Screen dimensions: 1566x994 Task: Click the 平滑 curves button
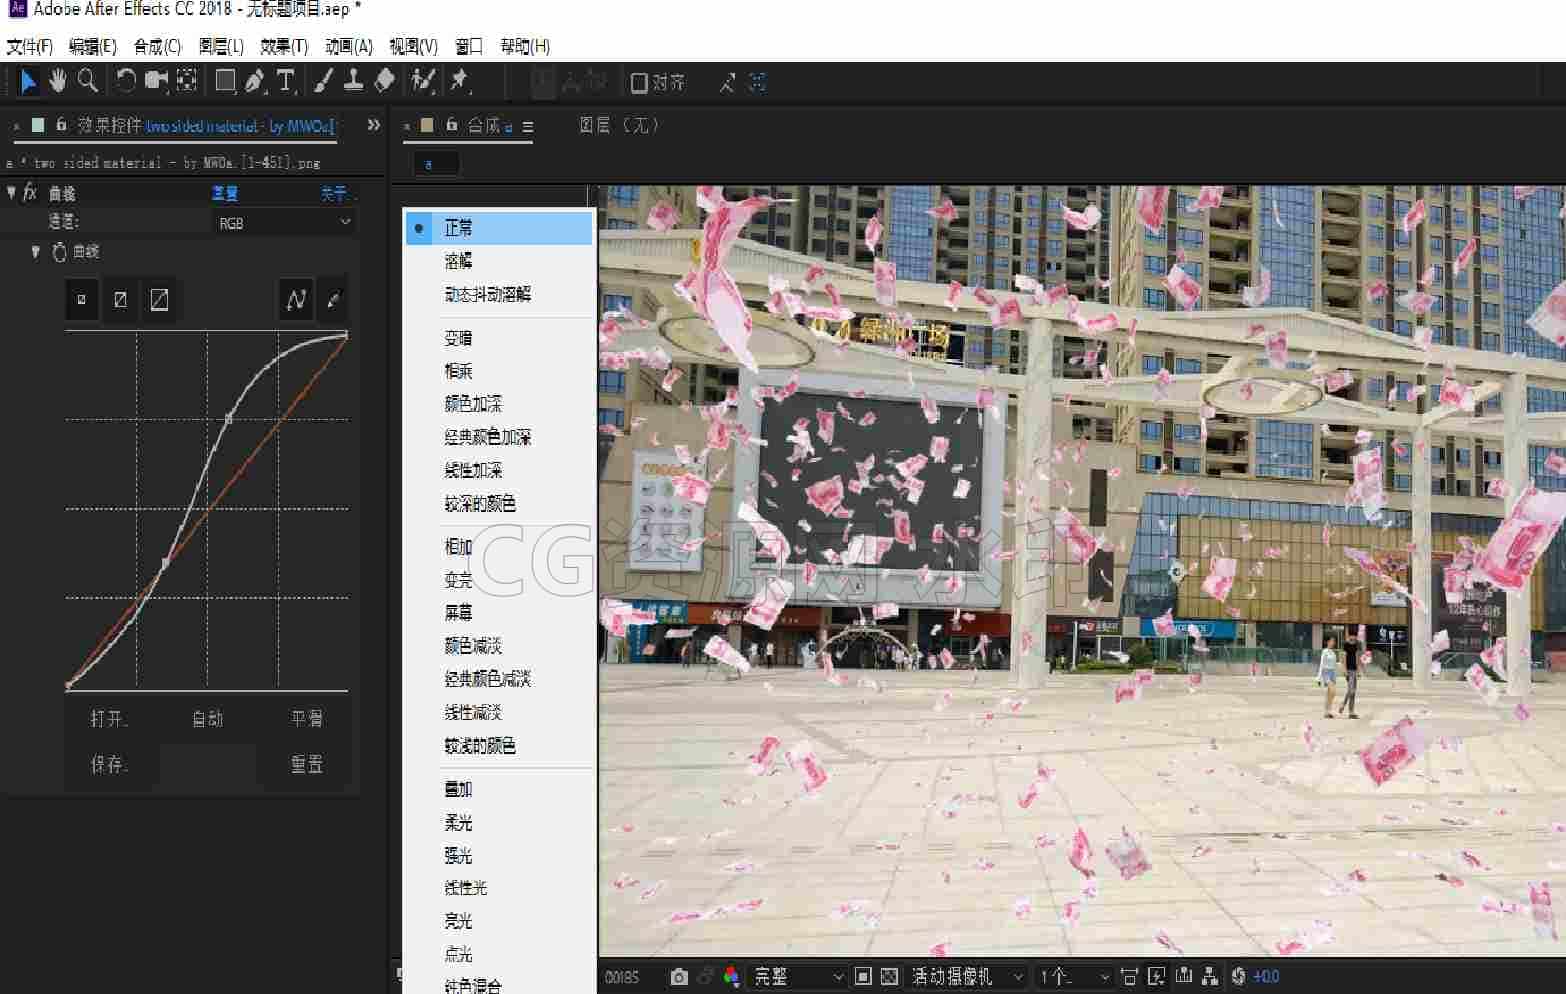tap(306, 719)
